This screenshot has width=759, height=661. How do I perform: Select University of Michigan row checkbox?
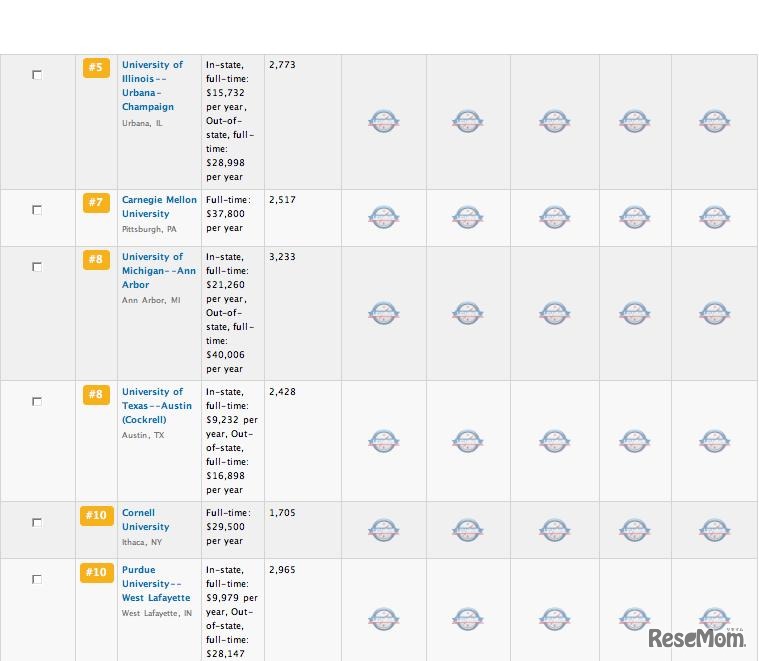point(37,267)
